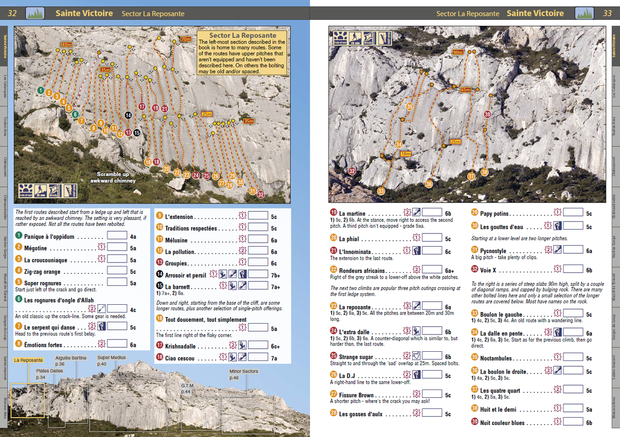Click the 7b+ grade of Arrosoir et persil

point(276,276)
